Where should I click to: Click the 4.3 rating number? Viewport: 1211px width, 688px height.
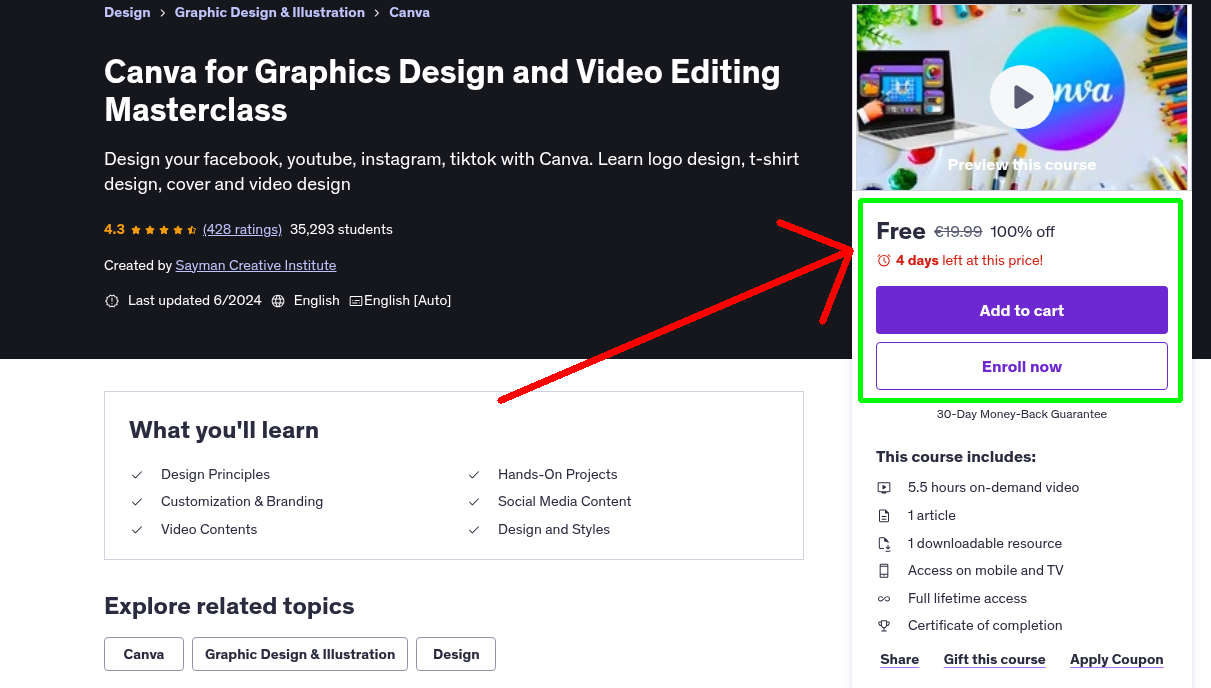[x=114, y=229]
